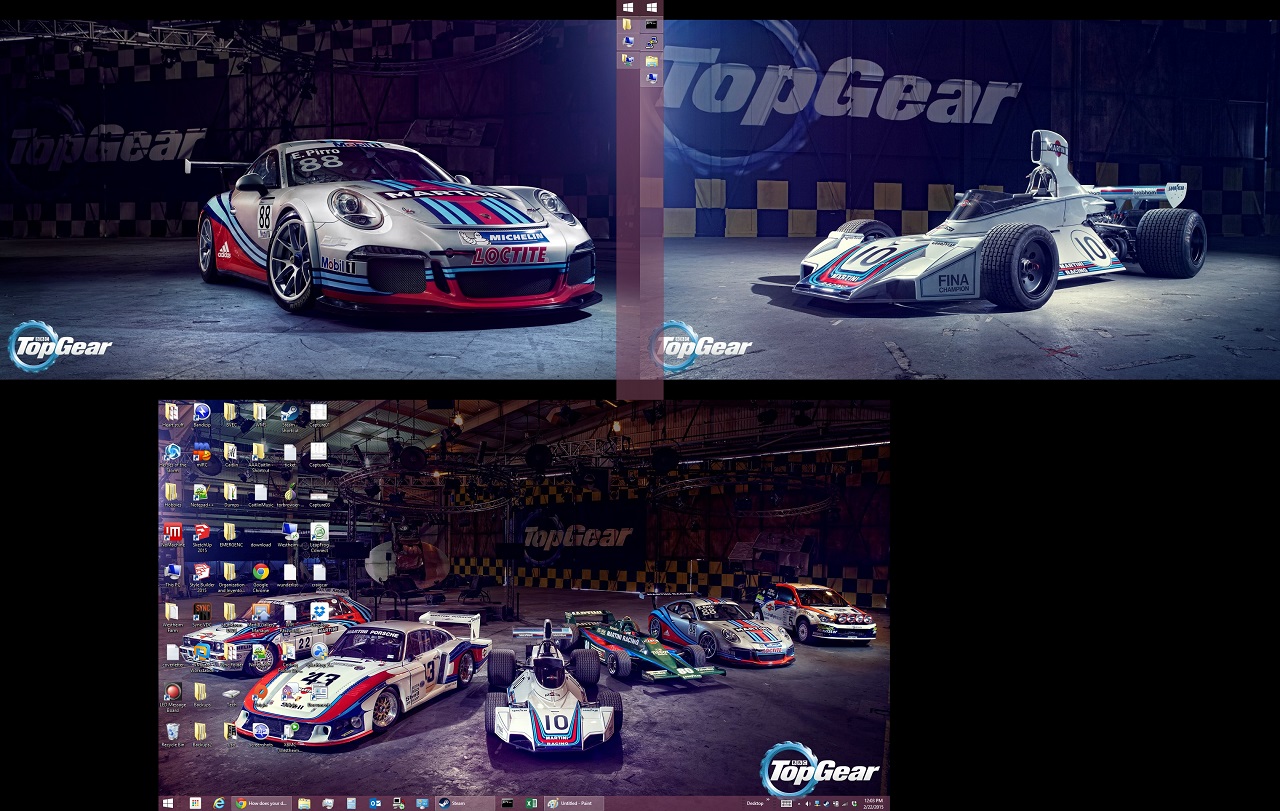Viewport: 1280px width, 811px height.
Task: Switch to the Untitled - Paint taskbar button
Action: click(576, 803)
